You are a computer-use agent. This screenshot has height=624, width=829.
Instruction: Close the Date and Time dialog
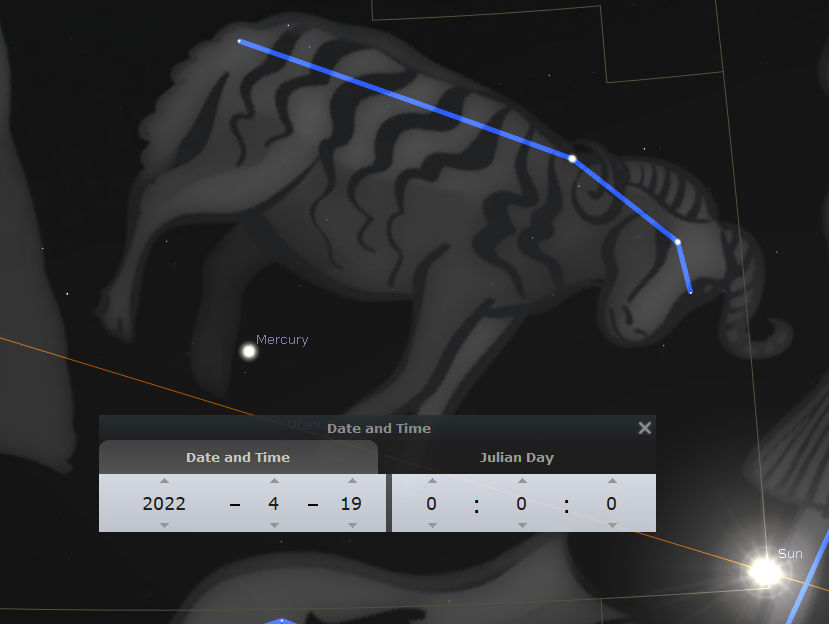(644, 428)
